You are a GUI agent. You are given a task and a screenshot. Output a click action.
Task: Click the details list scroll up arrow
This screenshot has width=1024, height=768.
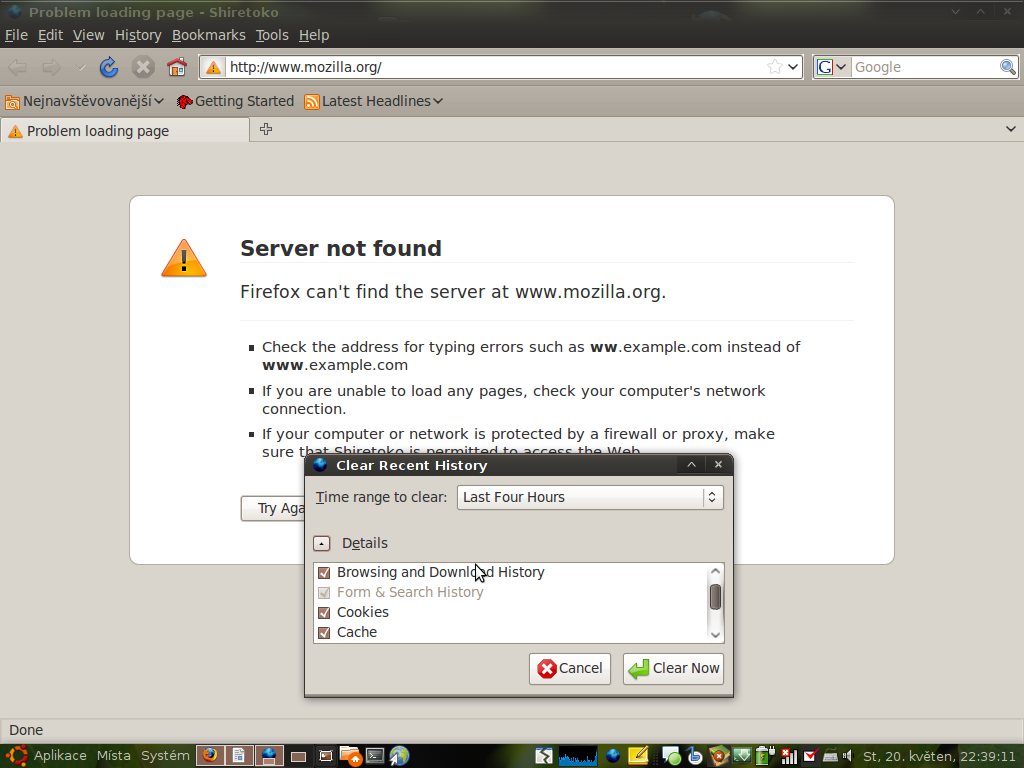715,571
